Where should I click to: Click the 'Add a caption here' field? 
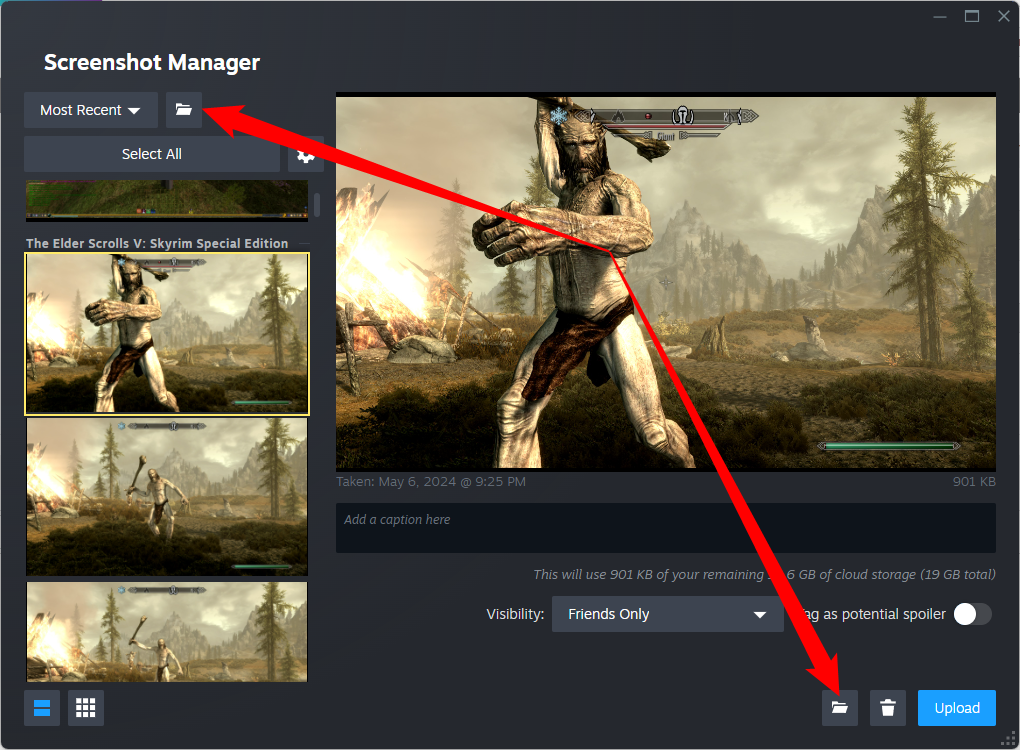point(665,528)
